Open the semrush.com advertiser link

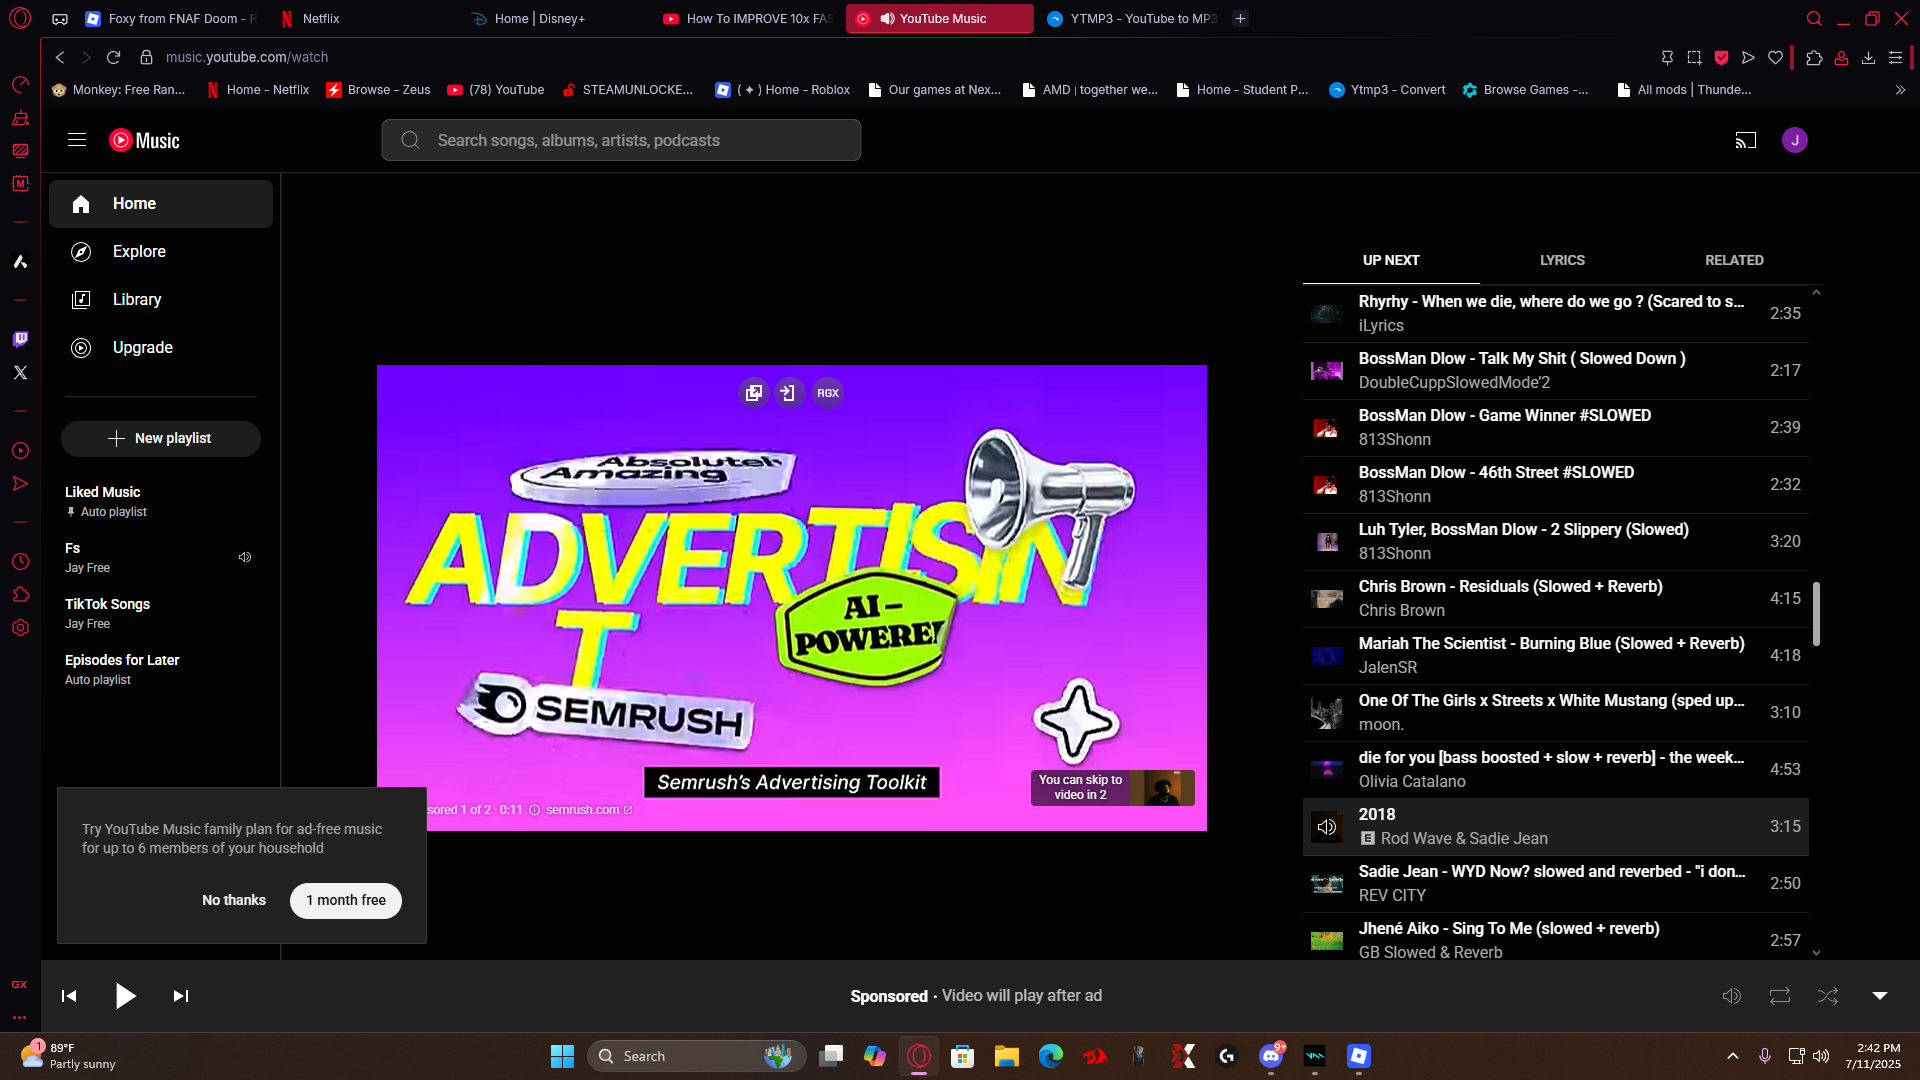tap(589, 810)
